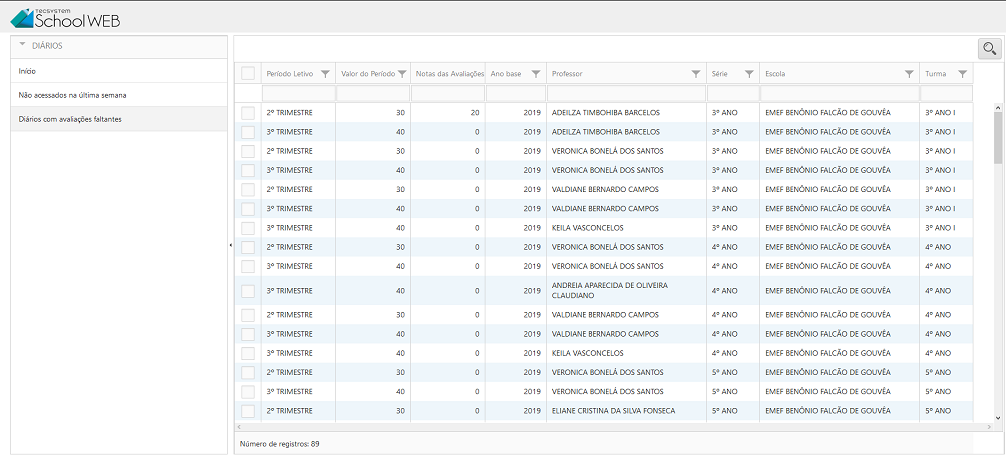Toggle the select-all checkbox in header

248,73
